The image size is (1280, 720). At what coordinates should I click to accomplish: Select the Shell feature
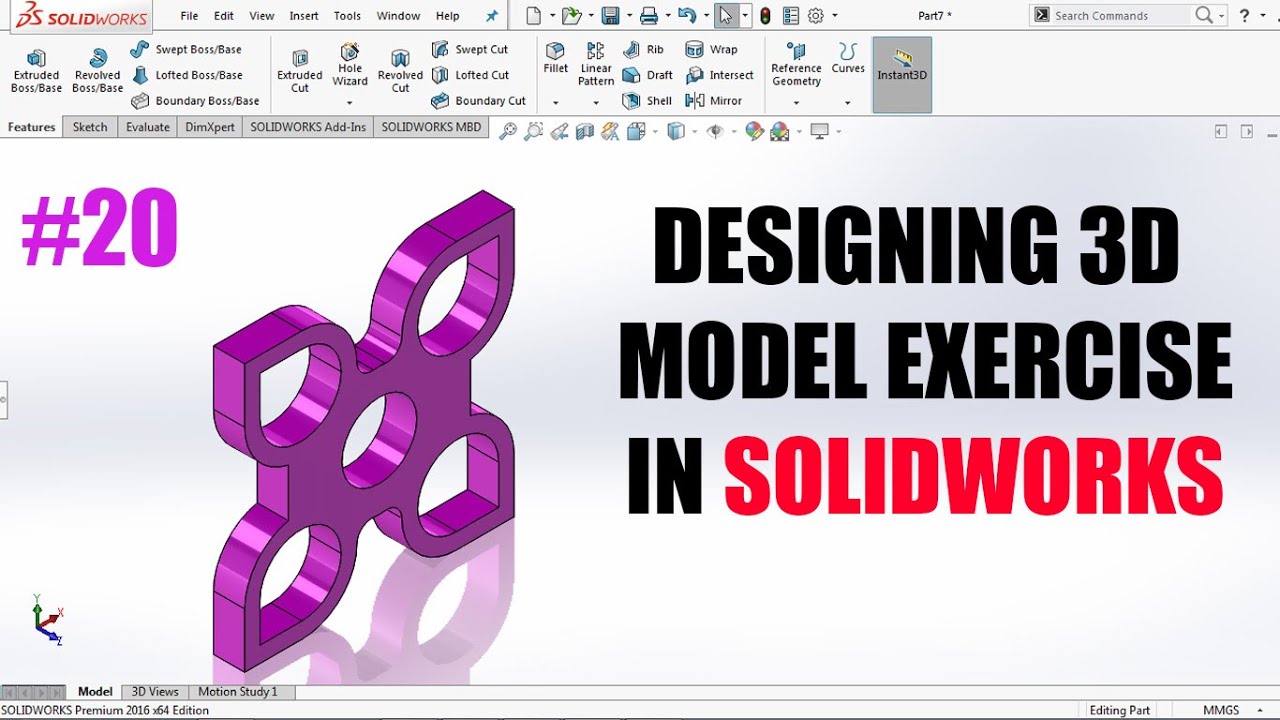point(647,101)
